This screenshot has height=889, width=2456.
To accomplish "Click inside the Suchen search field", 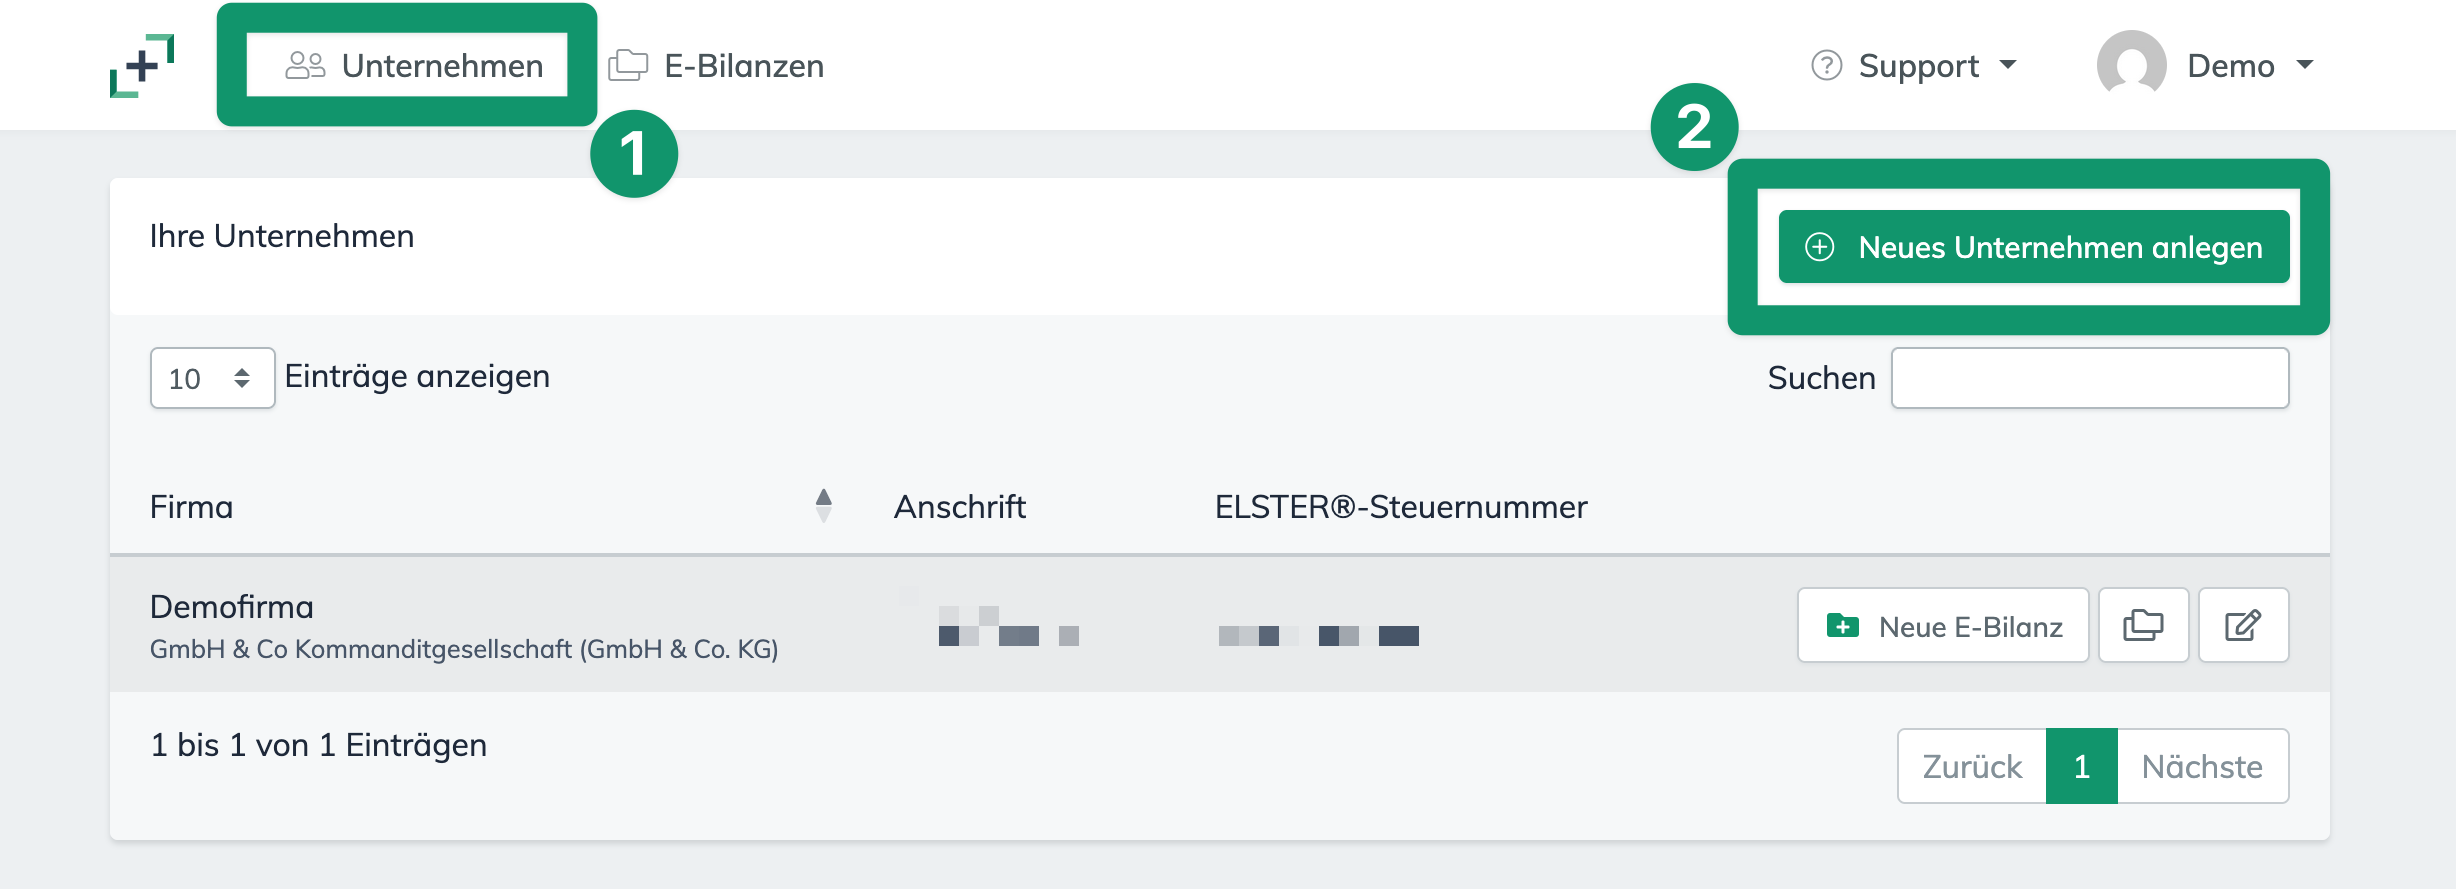I will point(2089,377).
